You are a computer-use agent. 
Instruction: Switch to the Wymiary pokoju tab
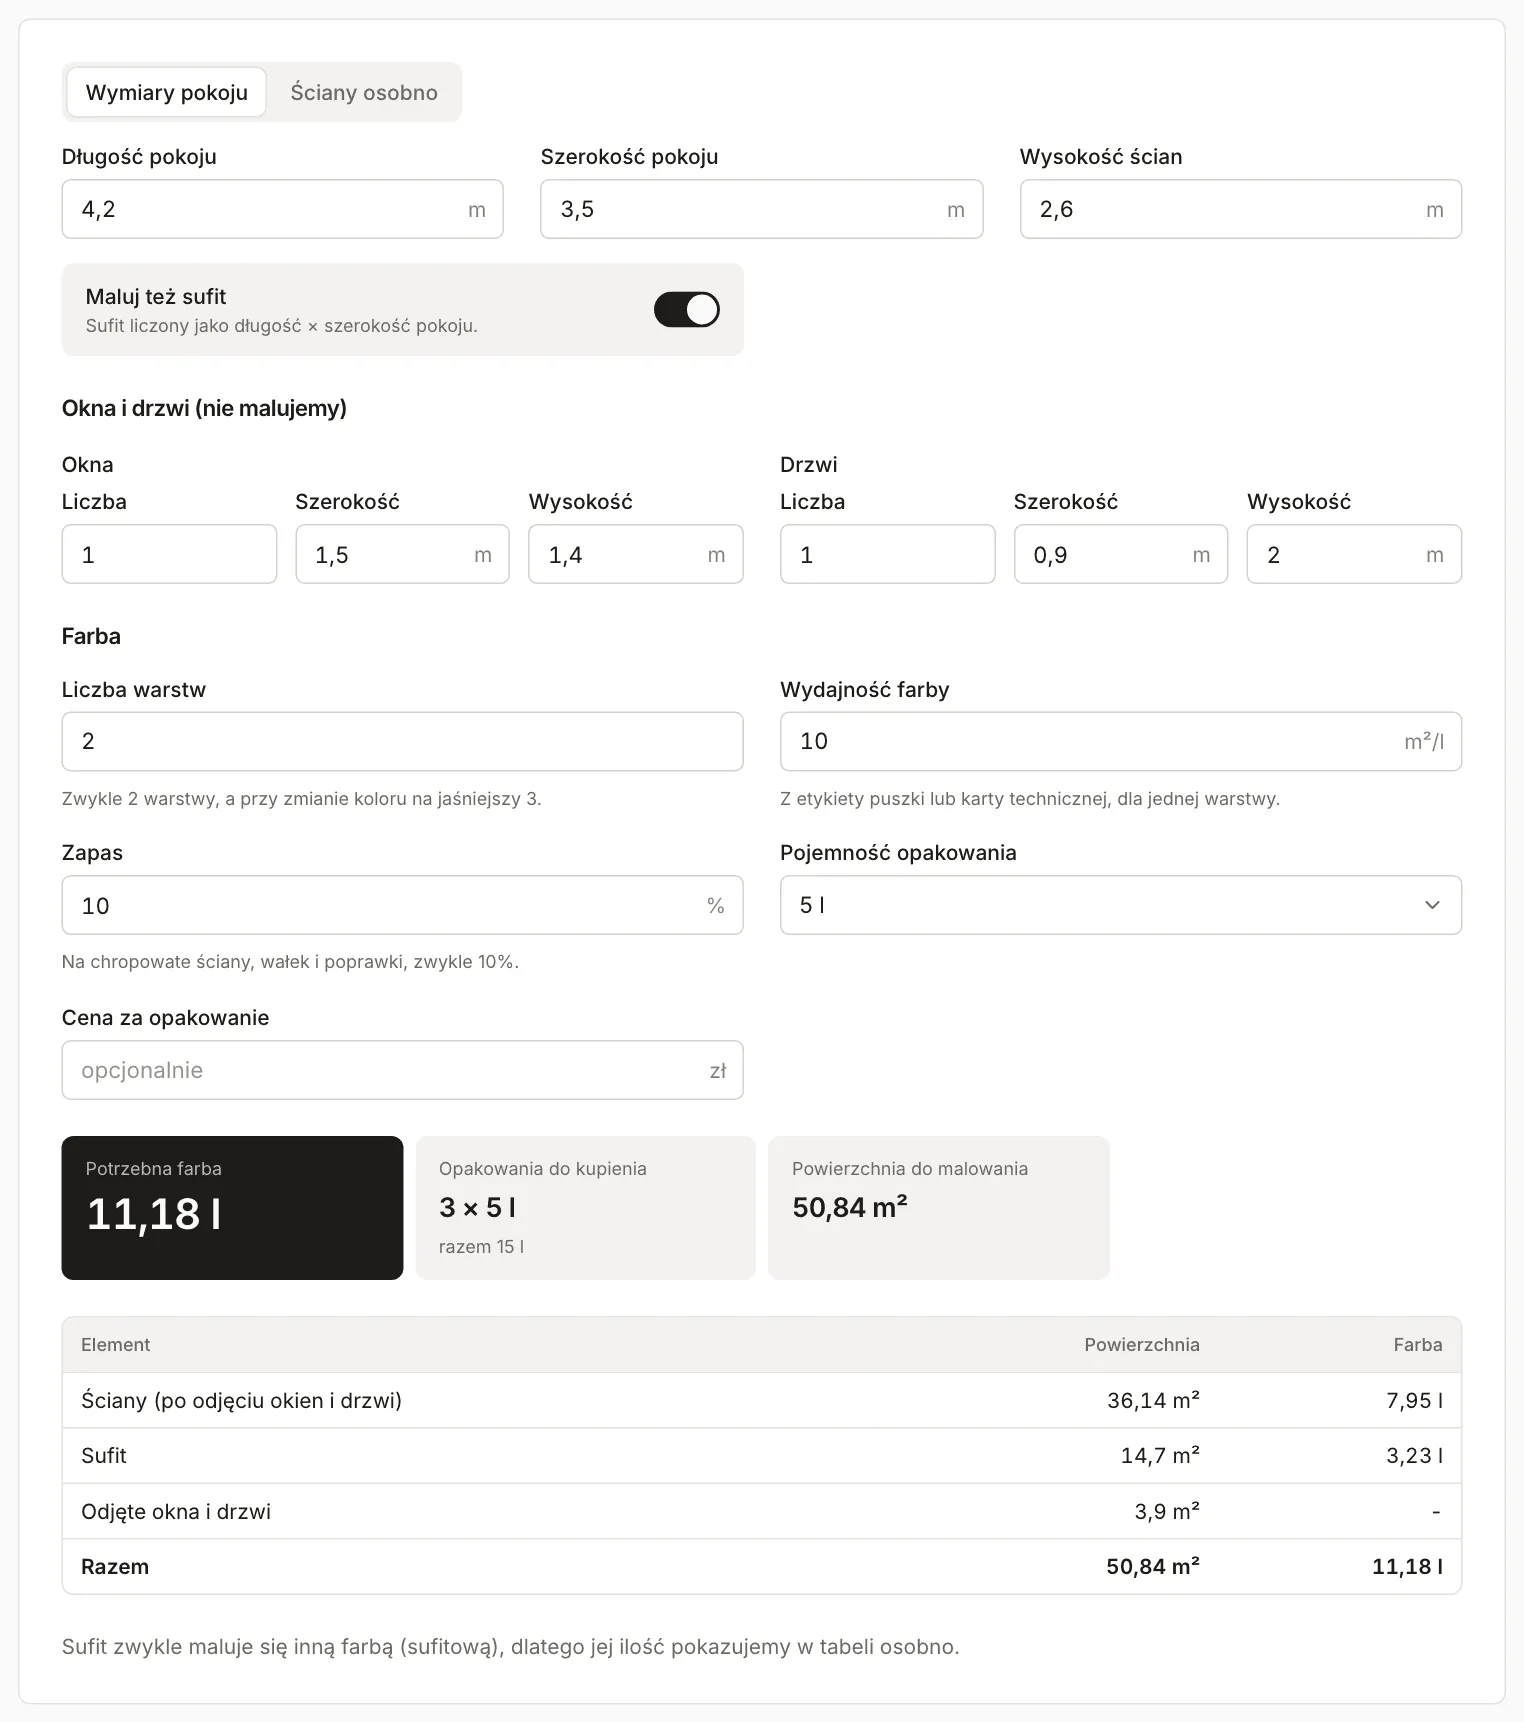(x=166, y=92)
